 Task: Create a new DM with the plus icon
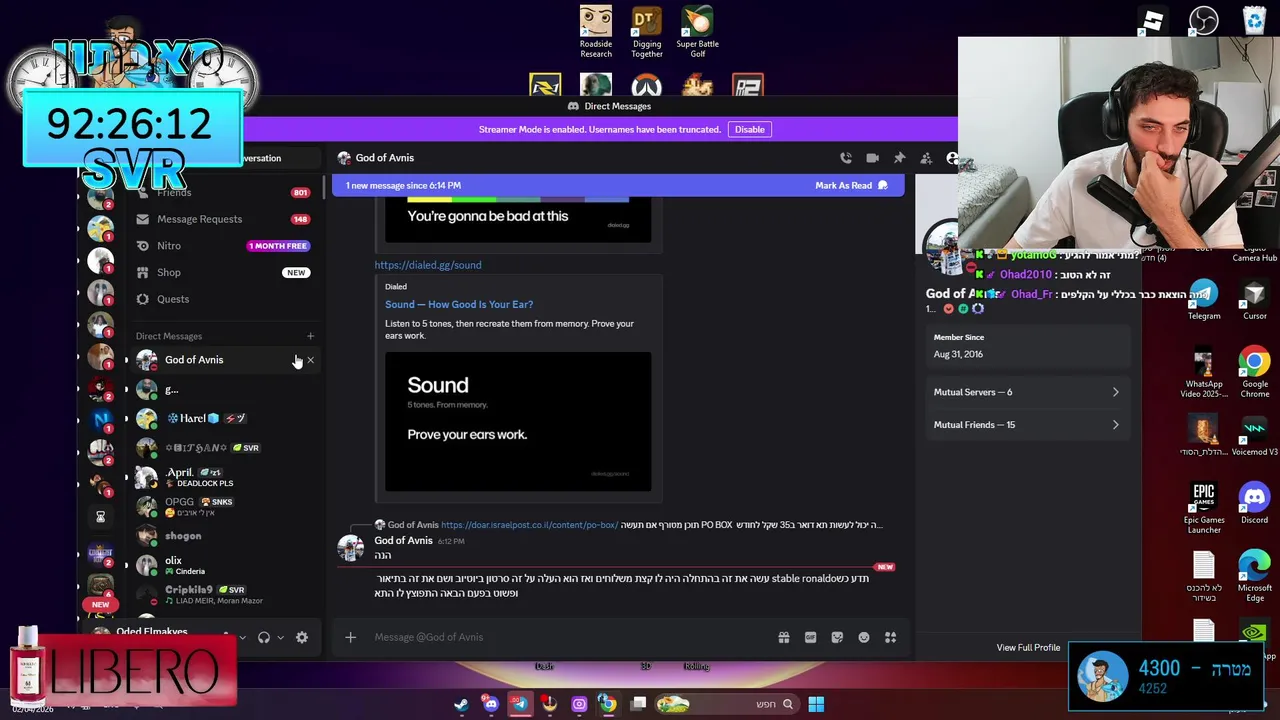point(310,336)
